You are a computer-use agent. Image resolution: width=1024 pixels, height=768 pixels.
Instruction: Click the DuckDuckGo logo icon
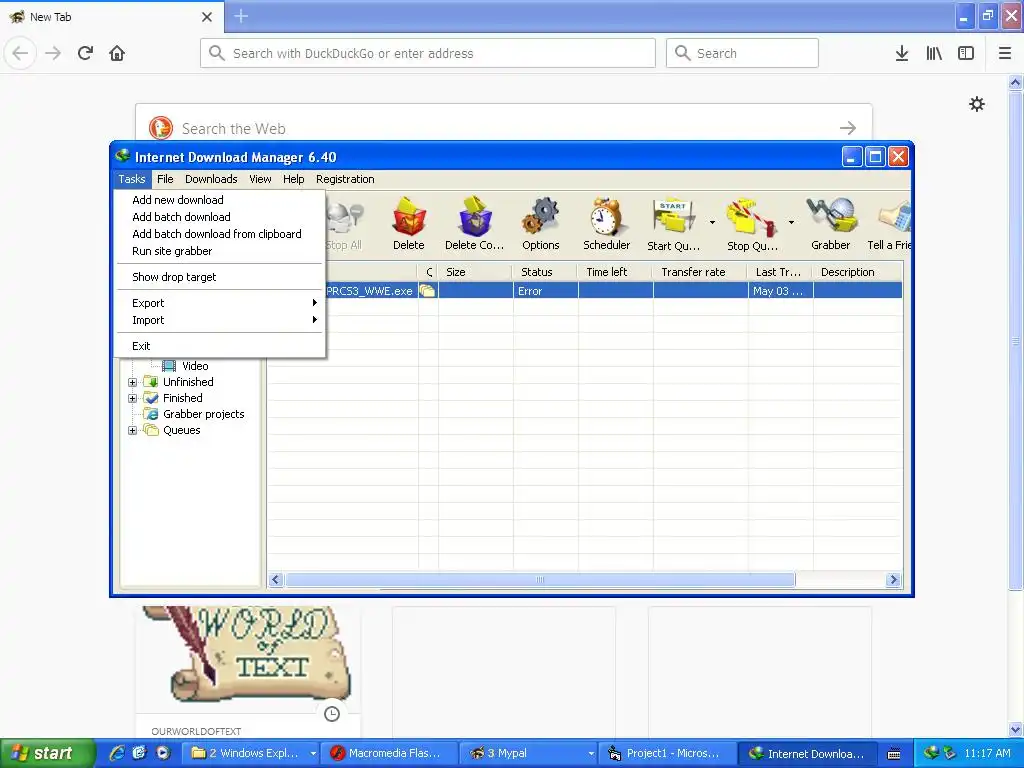pos(161,127)
